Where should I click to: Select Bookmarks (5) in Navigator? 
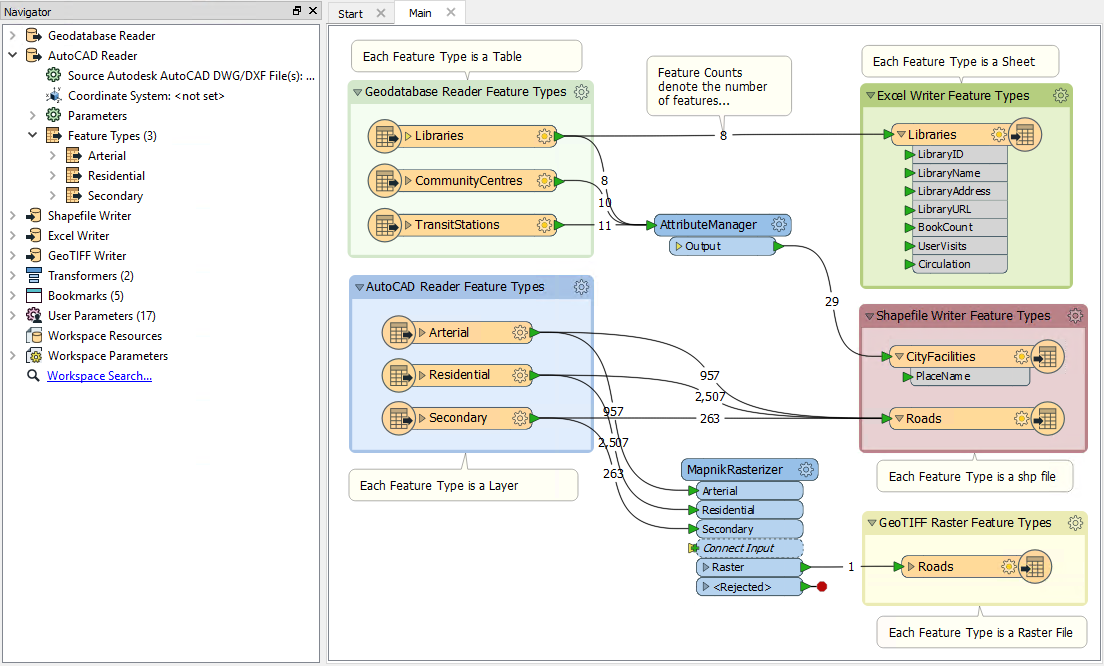click(x=85, y=296)
